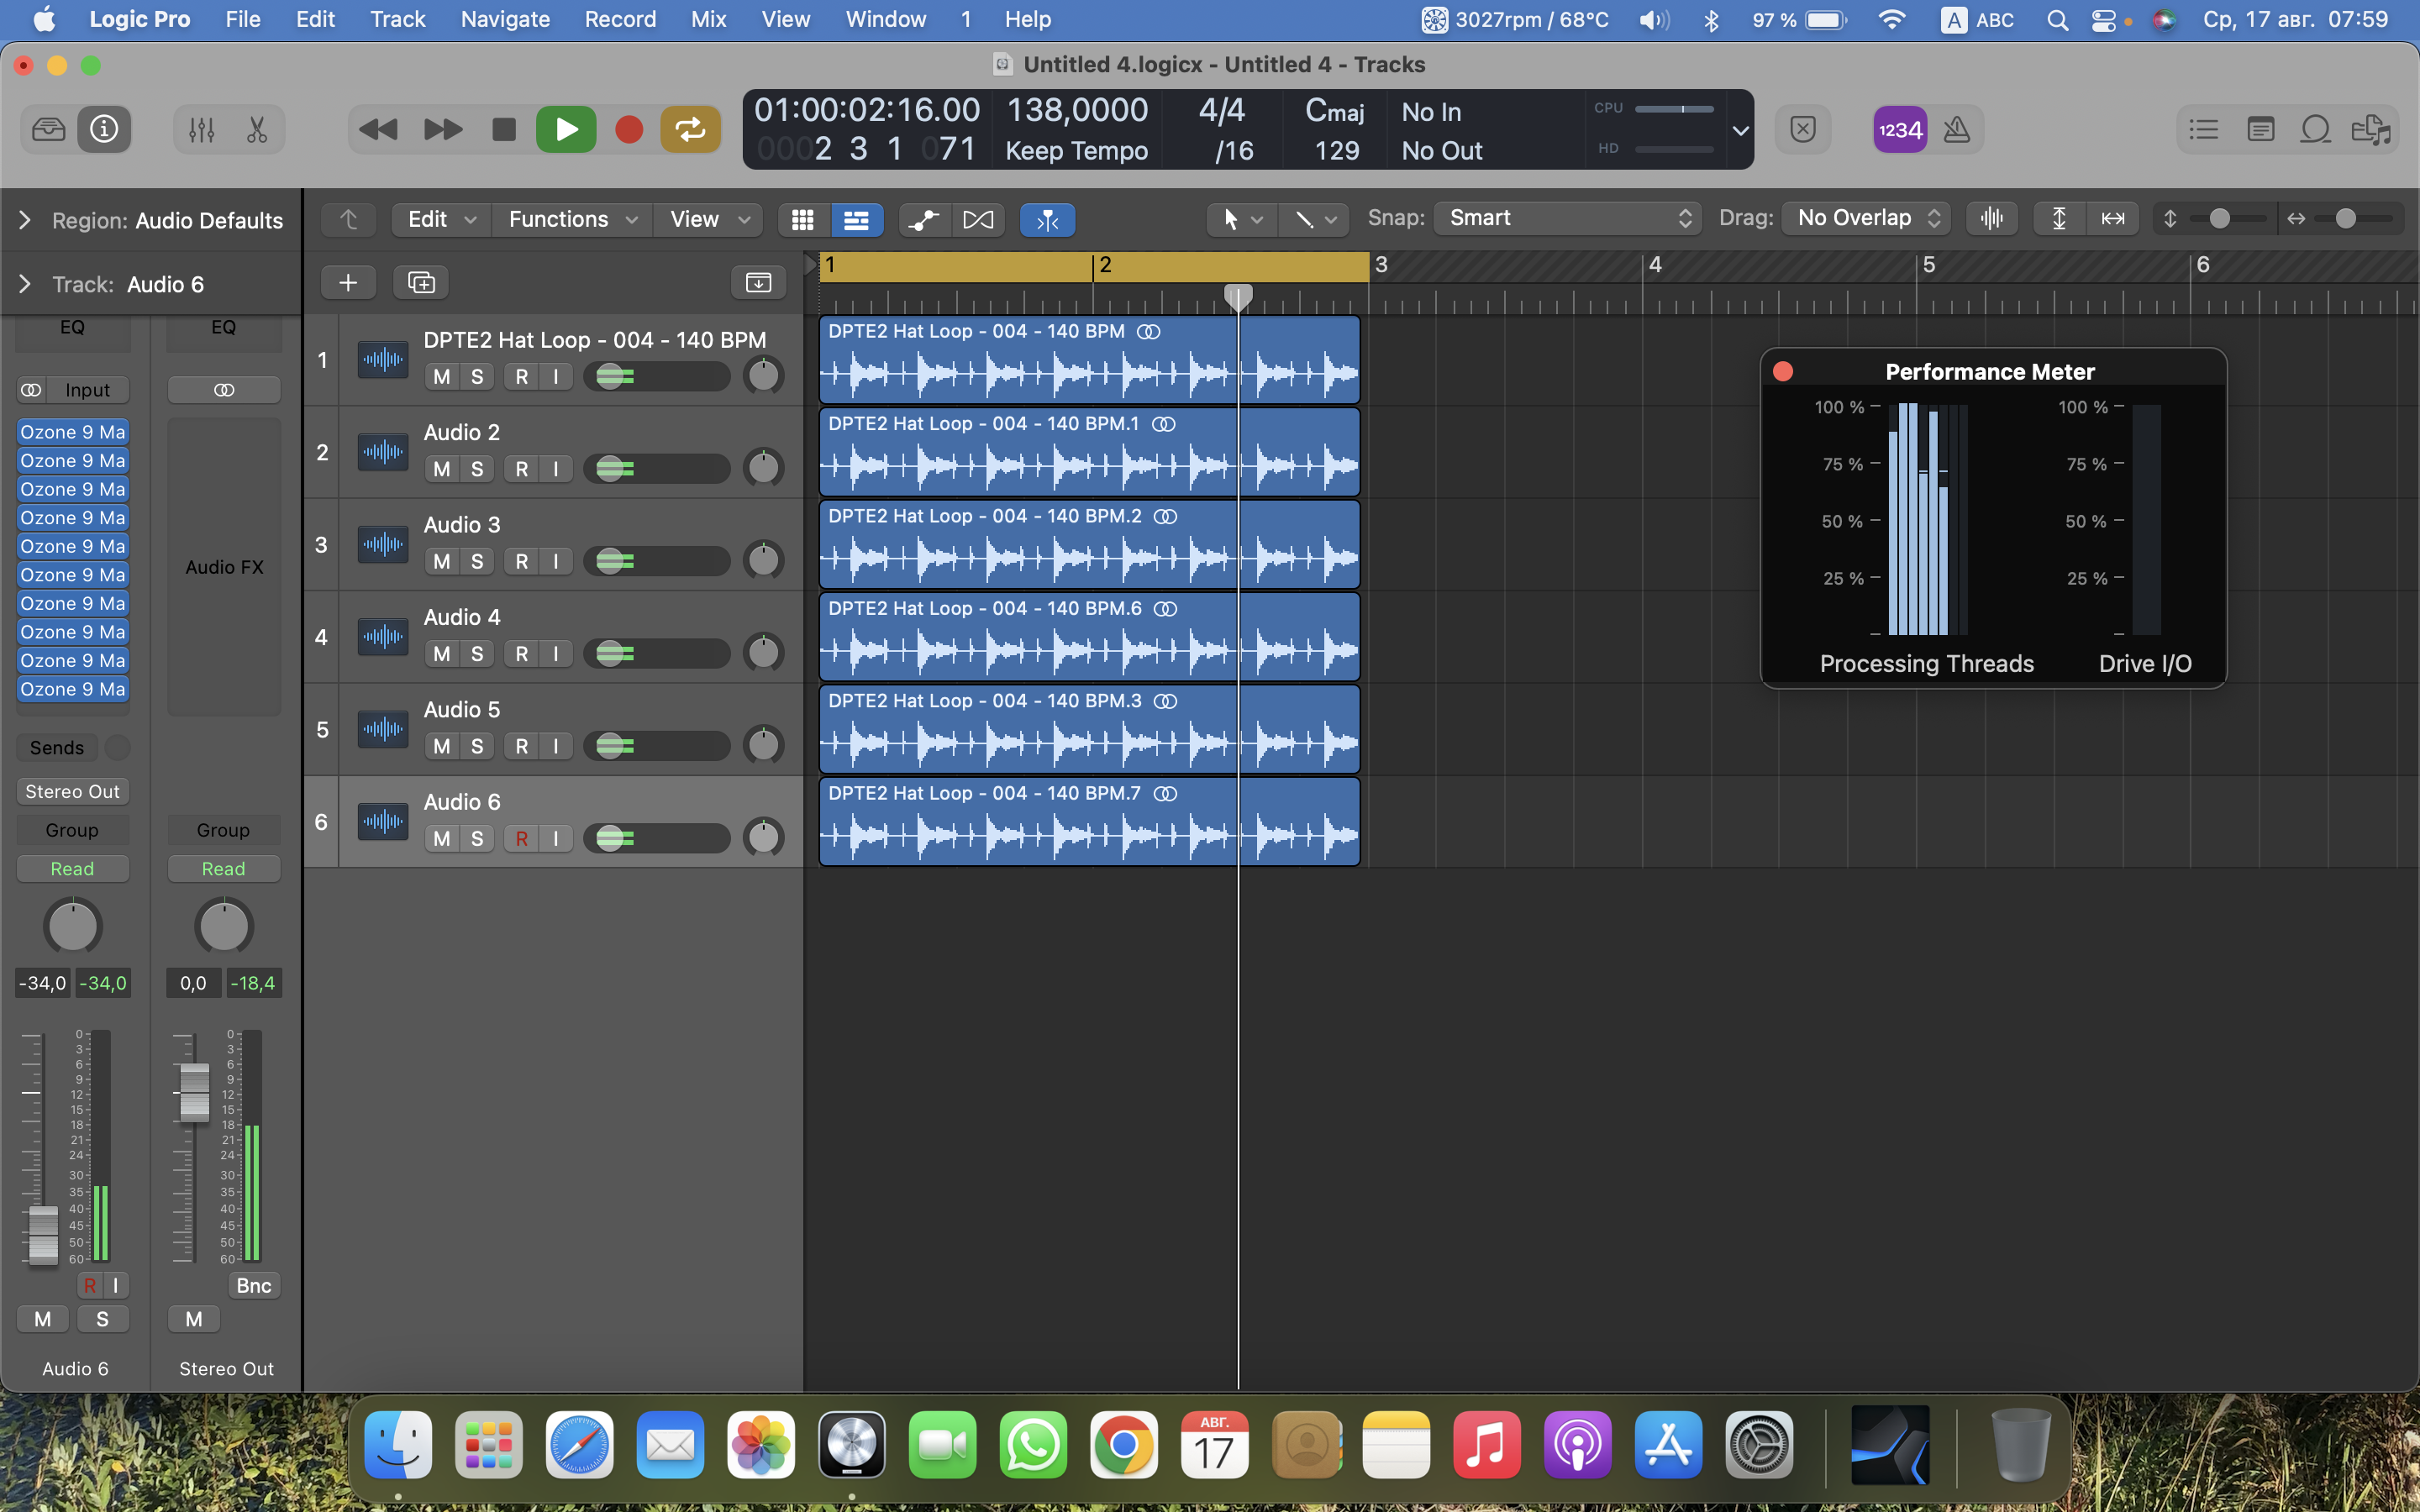
Task: Expand the Region Audio Defaults disclosure
Action: (25, 220)
